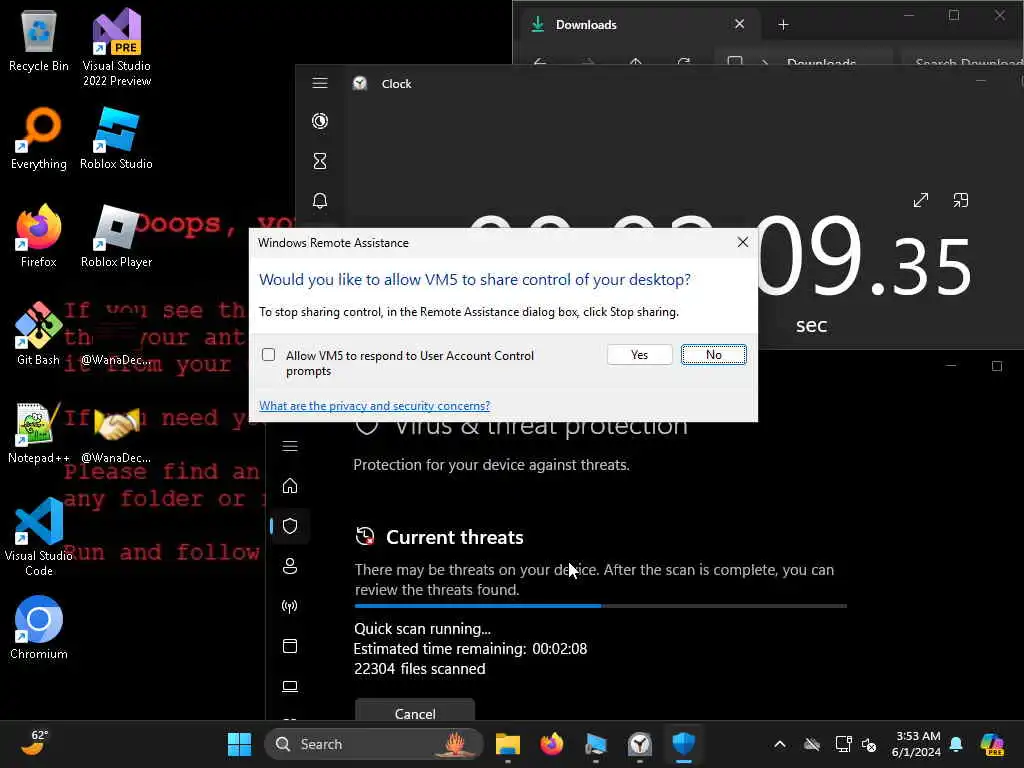The image size is (1024, 768).
Task: Add a new File Explorer tab
Action: pyautogui.click(x=784, y=25)
